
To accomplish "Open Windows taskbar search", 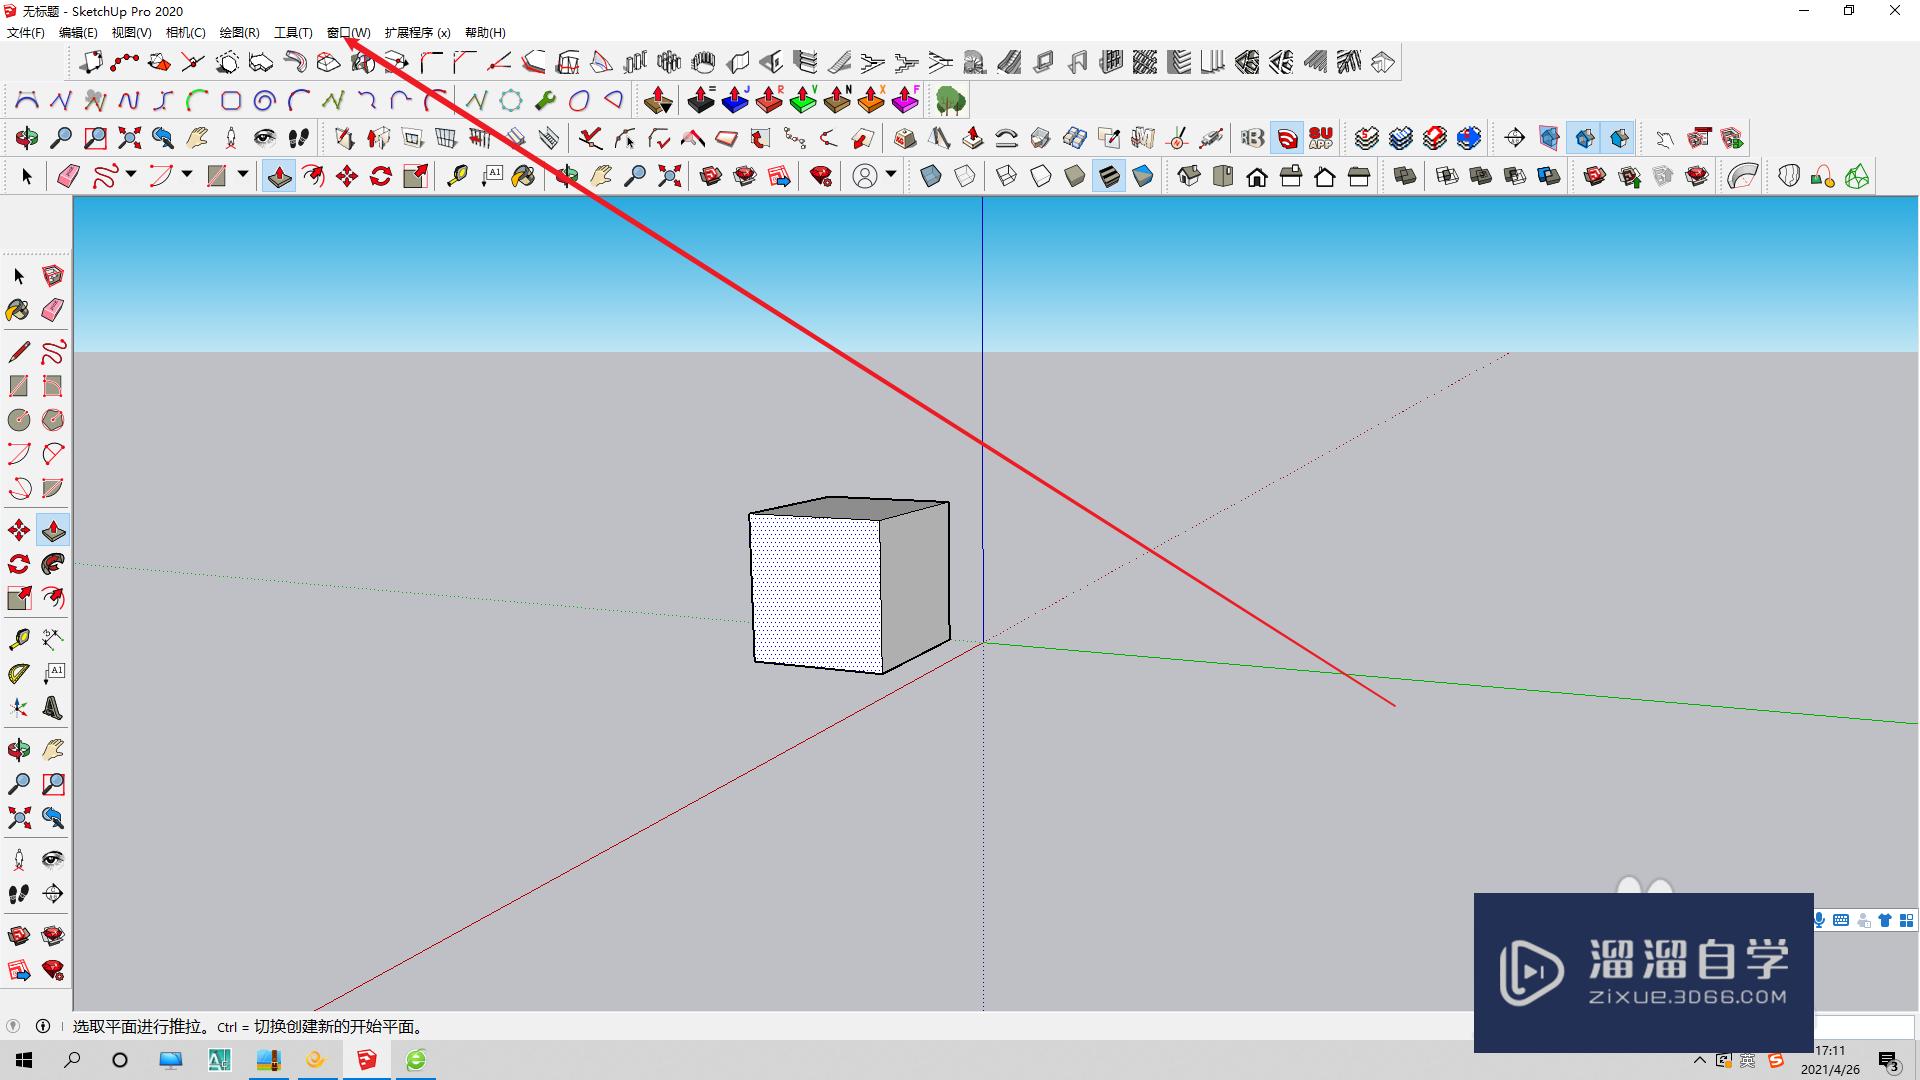I will (x=72, y=1060).
